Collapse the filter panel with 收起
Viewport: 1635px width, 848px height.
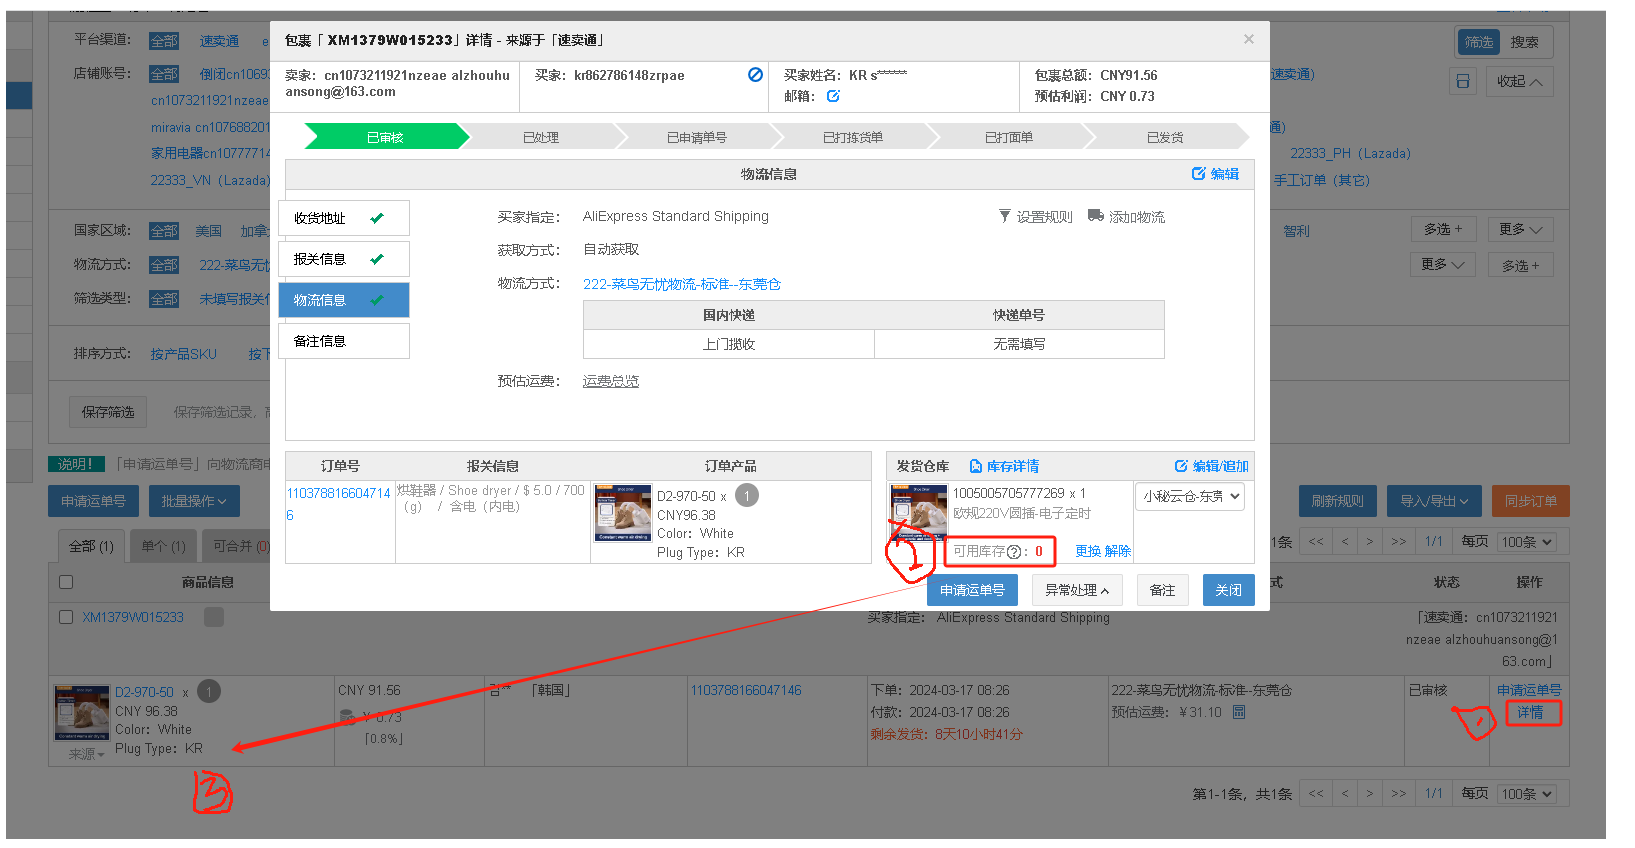(1519, 81)
